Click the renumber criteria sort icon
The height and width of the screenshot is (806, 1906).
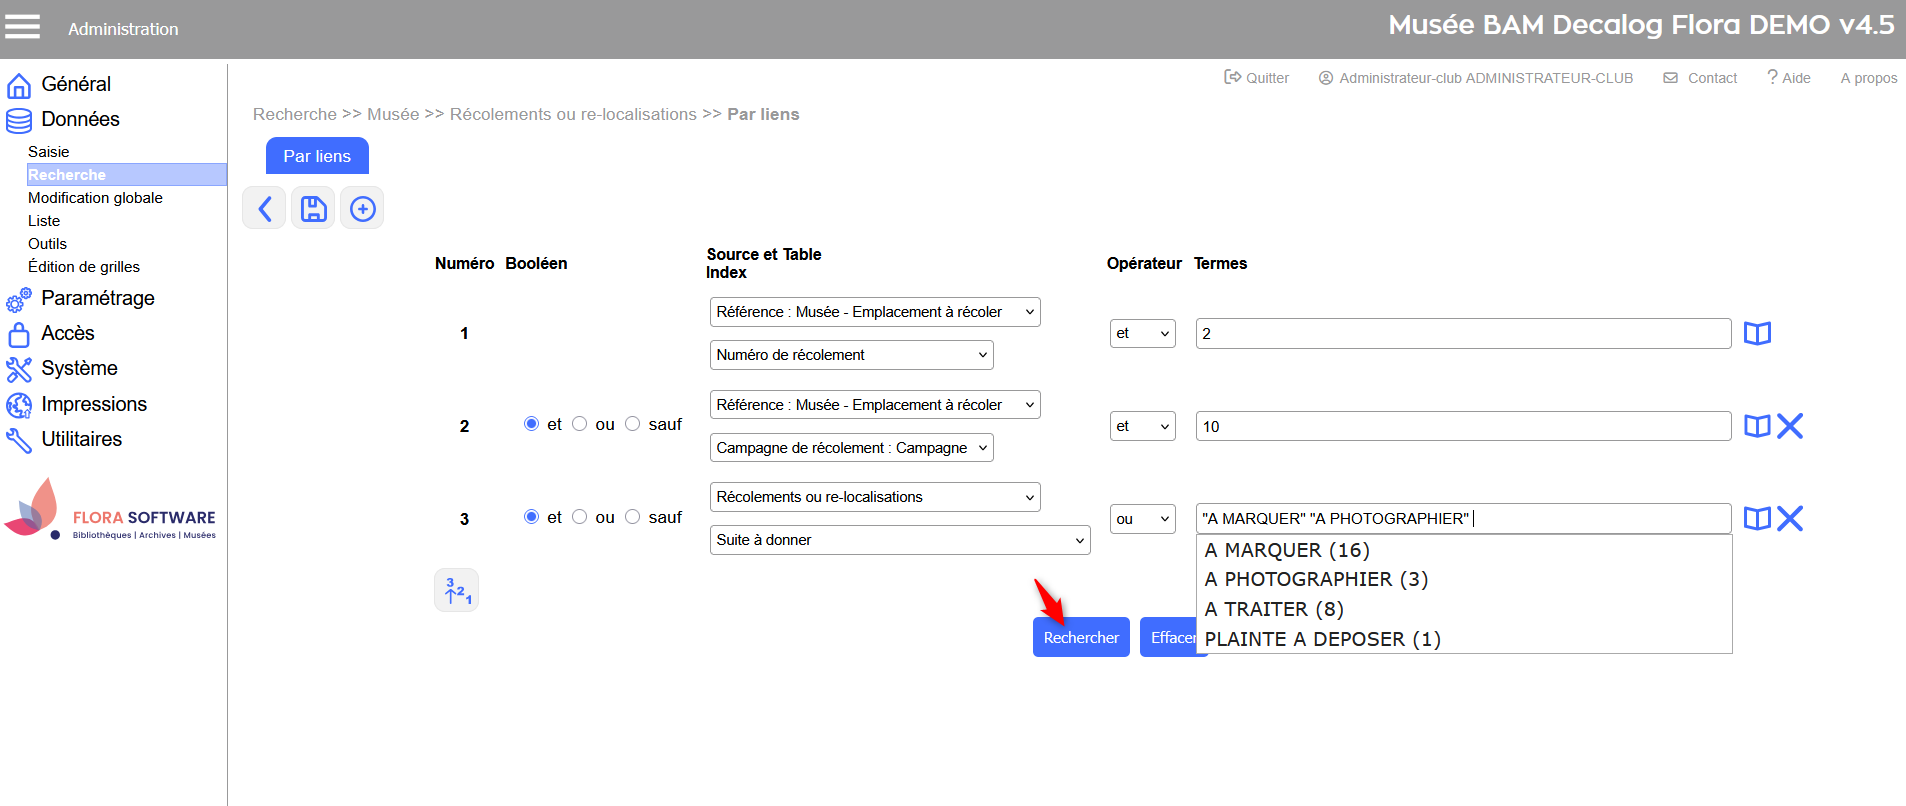pos(456,590)
